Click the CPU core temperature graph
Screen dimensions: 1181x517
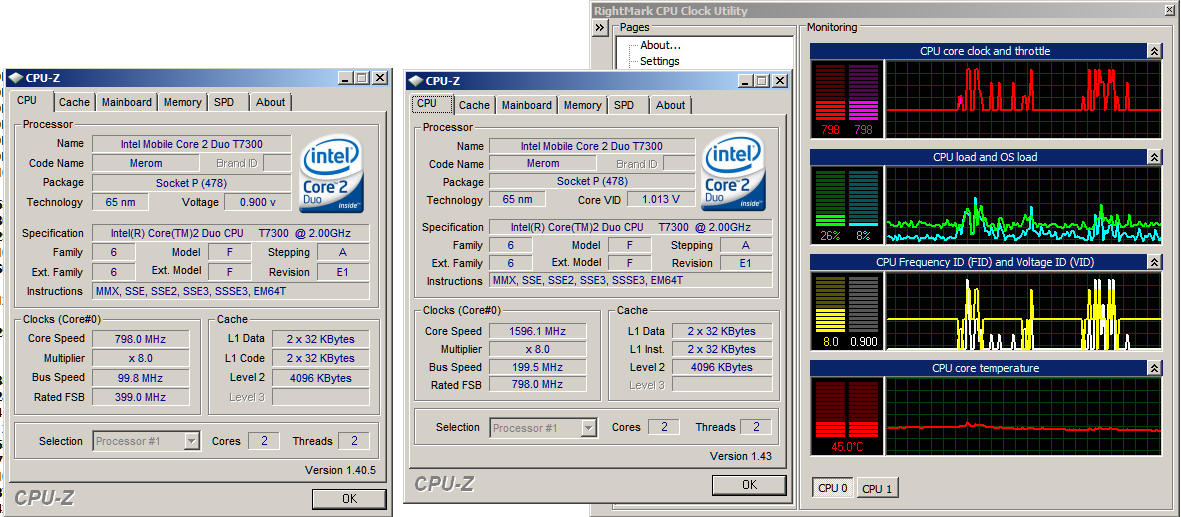point(1024,416)
